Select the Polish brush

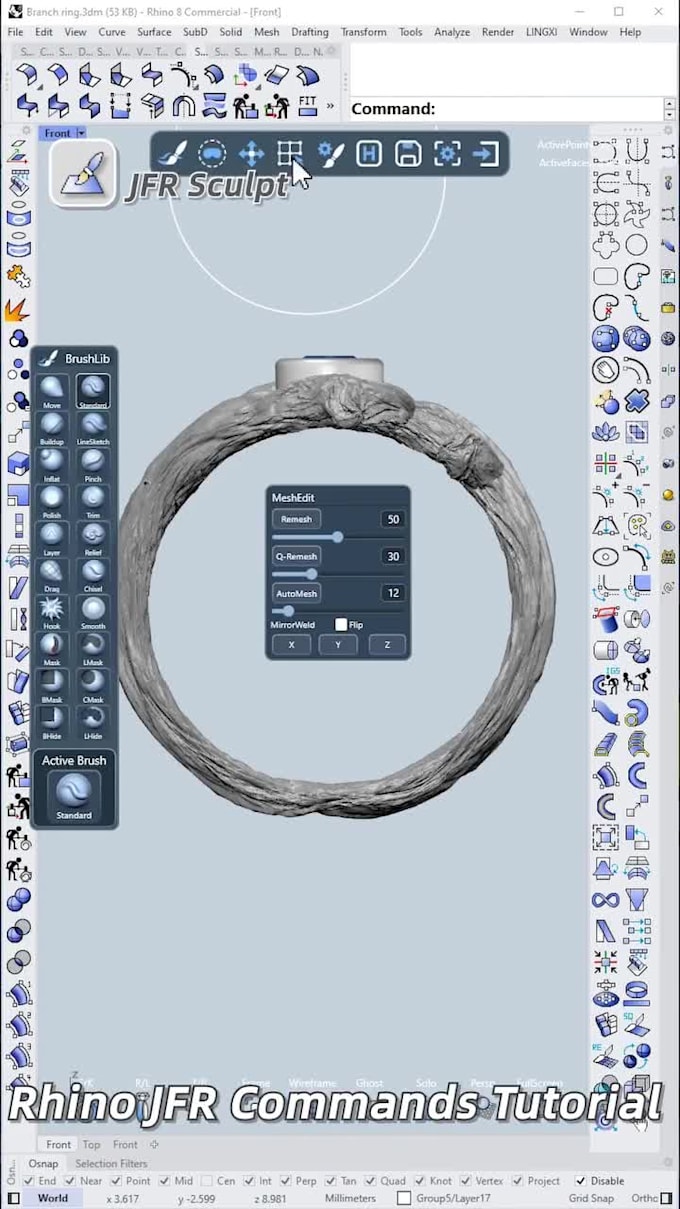click(52, 500)
